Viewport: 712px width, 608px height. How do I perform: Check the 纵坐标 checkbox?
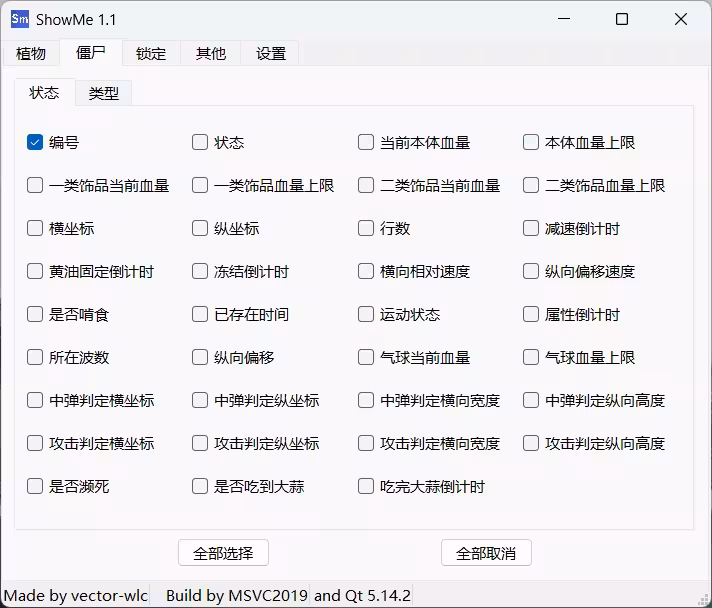(x=200, y=228)
